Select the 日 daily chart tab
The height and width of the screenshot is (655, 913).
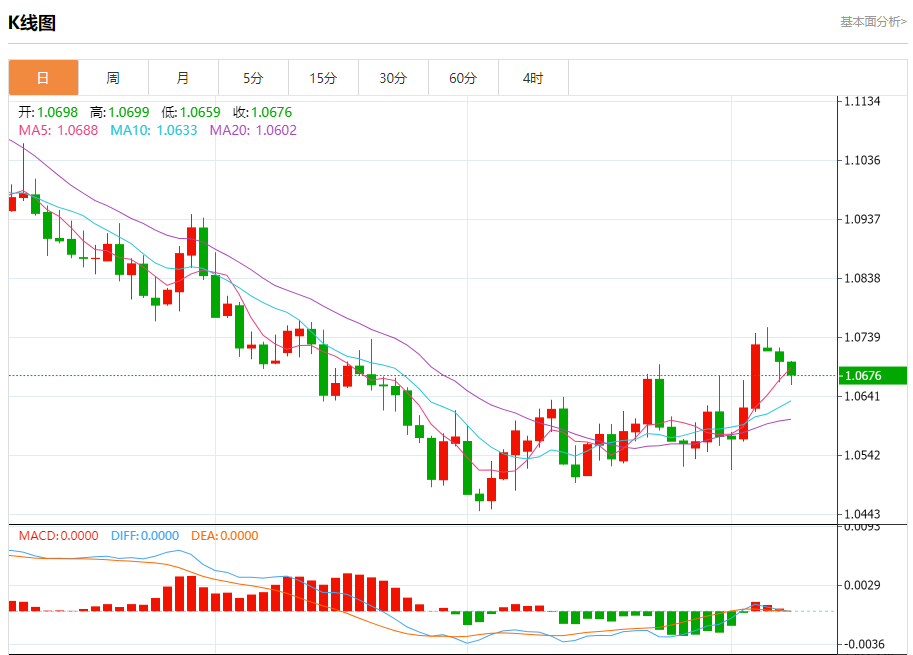coord(43,77)
